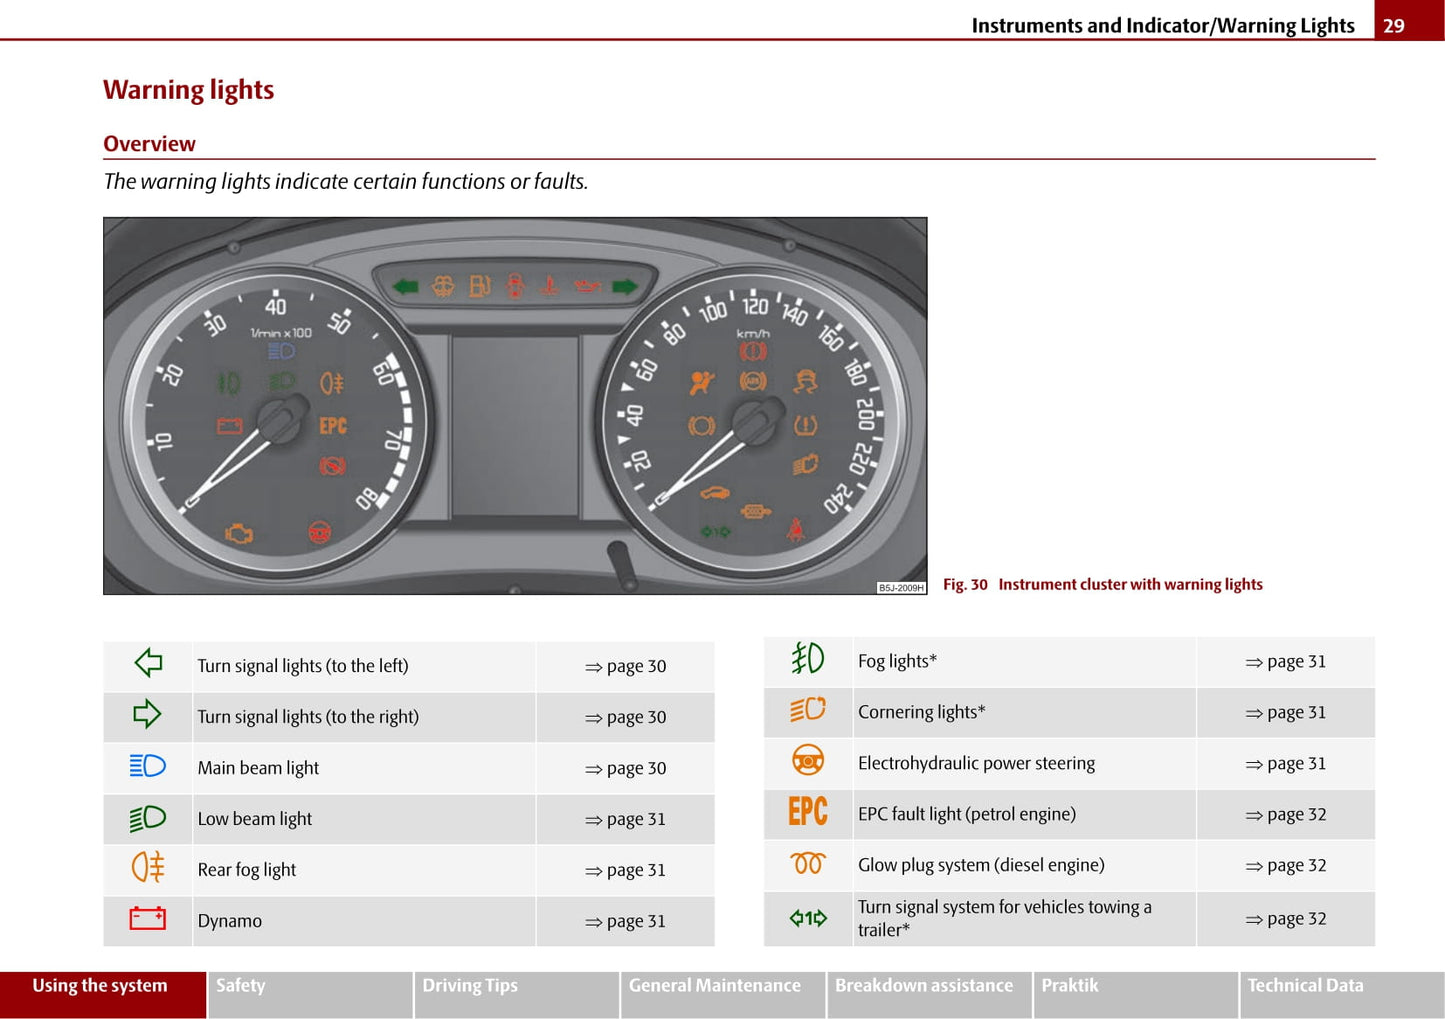Viewport: 1445px width, 1019px height.
Task: Select the electrohydraulic power steering icon
Action: pyautogui.click(x=807, y=761)
